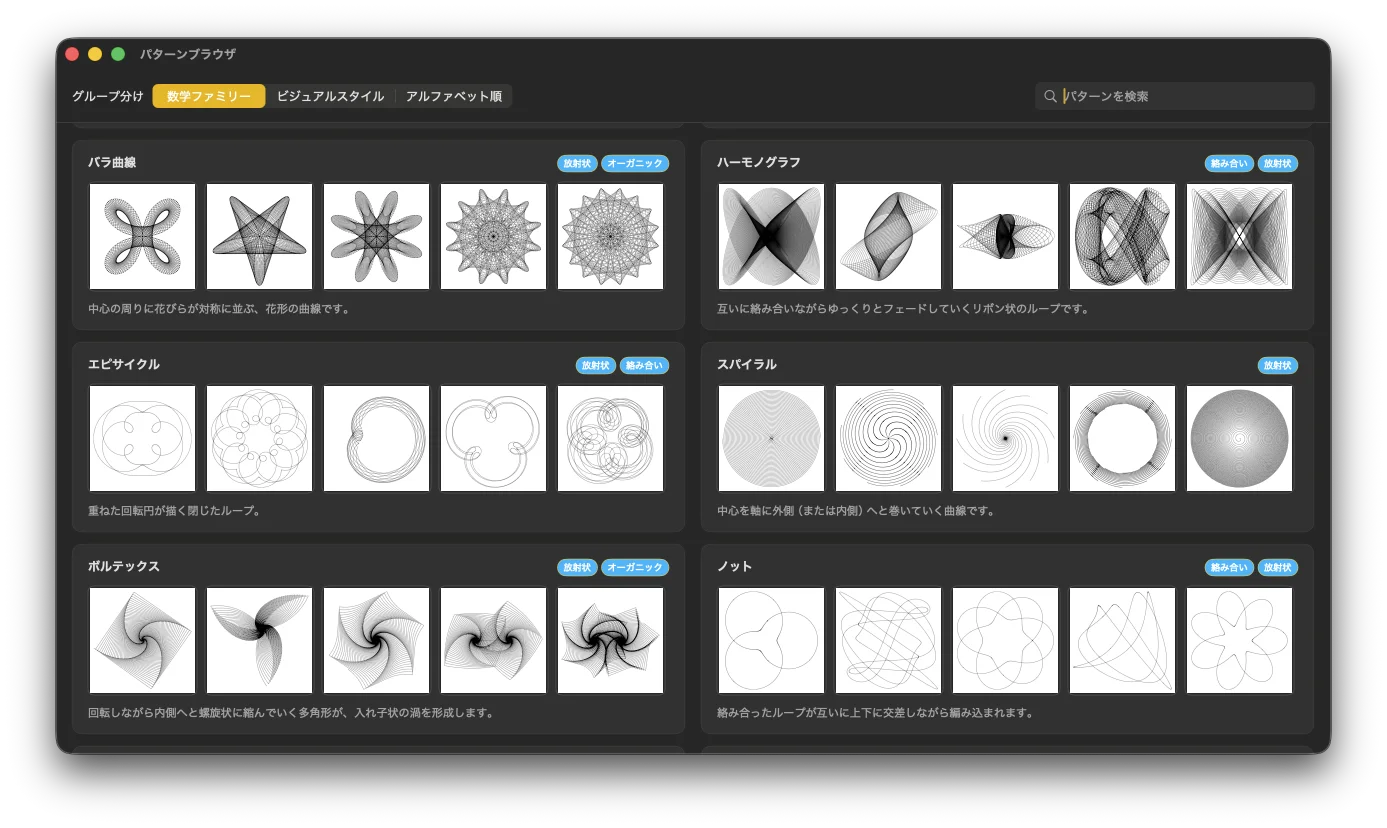The width and height of the screenshot is (1387, 828).
Task: Click the 放射状 tag on スパイラル
Action: [x=1277, y=365]
